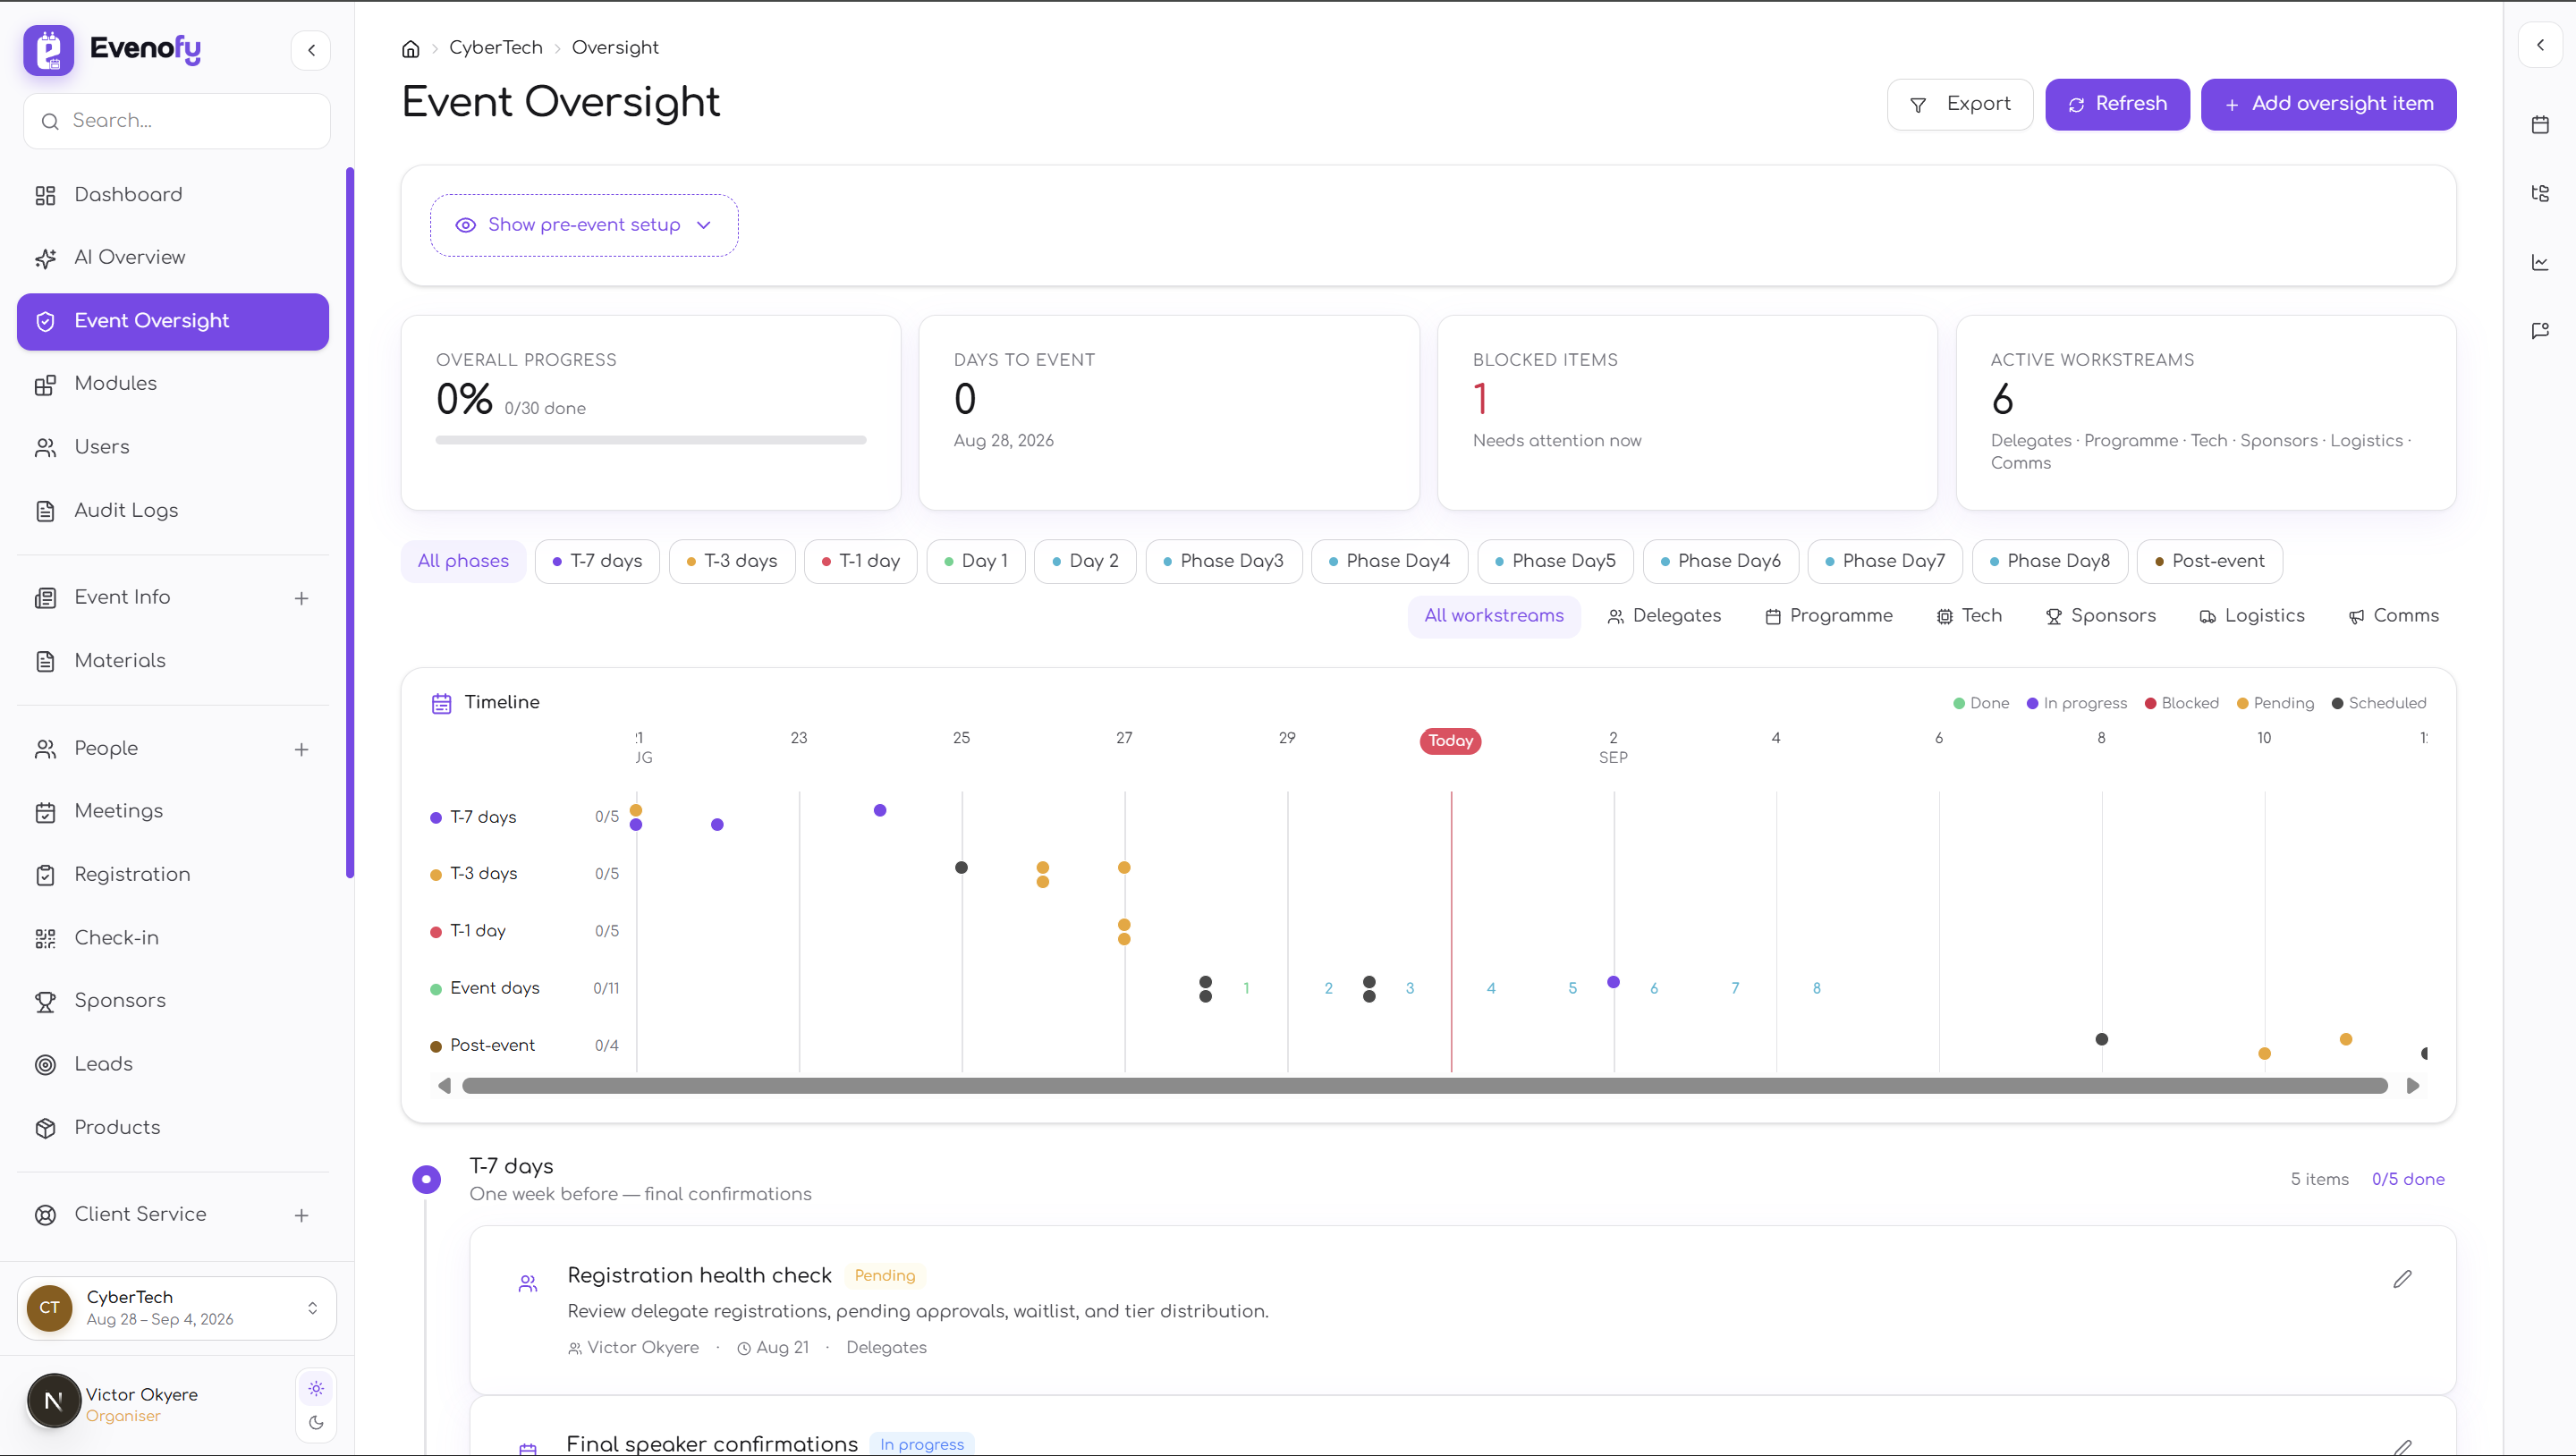Filter workstreams by Tech
The height and width of the screenshot is (1456, 2576).
pos(1968,616)
